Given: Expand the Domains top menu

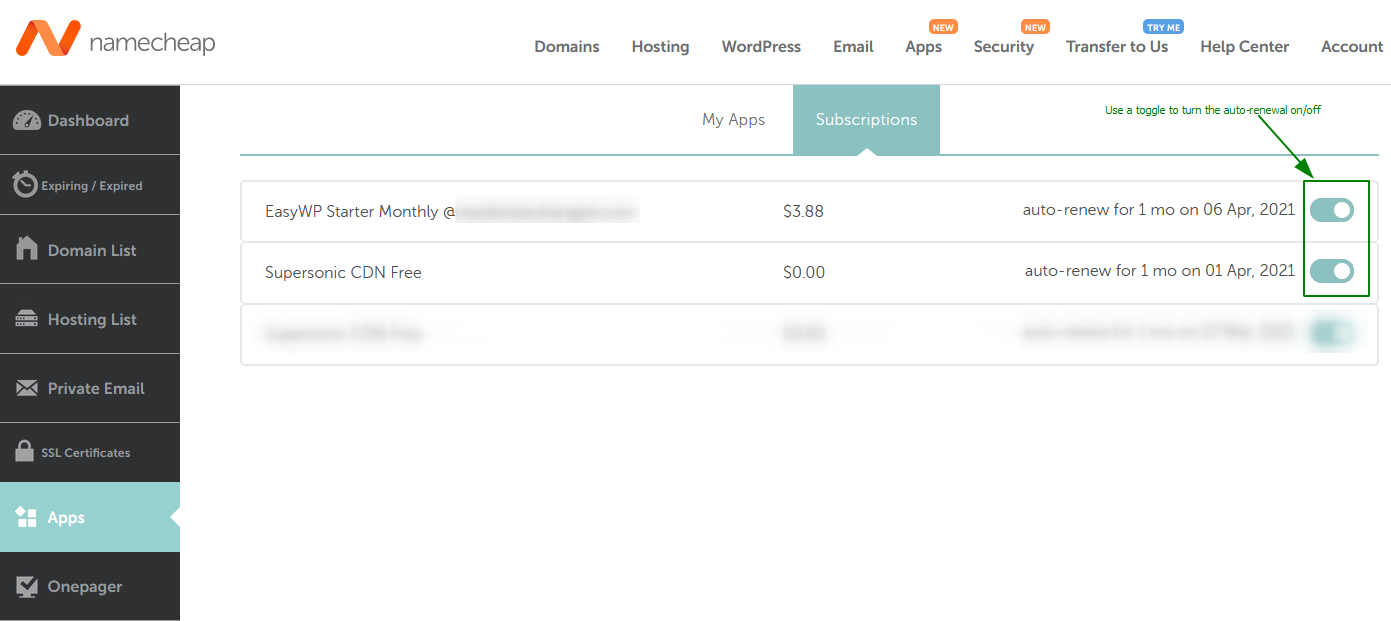Looking at the screenshot, I should (x=567, y=46).
